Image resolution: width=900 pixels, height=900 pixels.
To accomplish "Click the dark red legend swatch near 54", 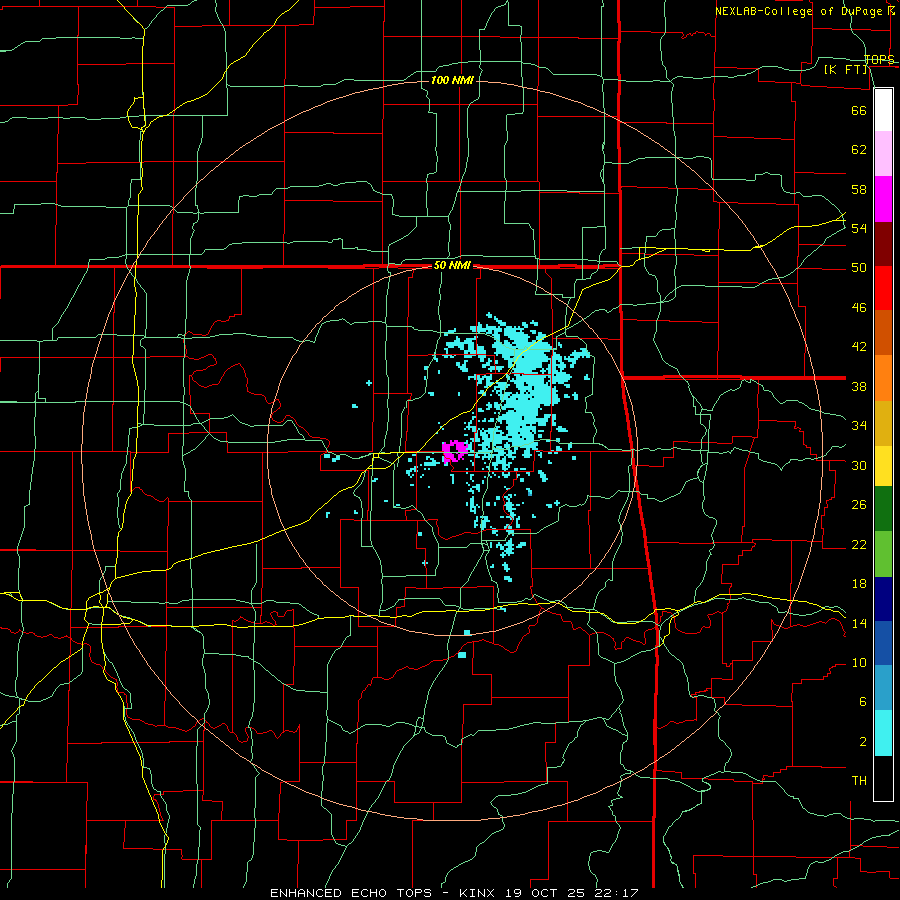I will 883,244.
